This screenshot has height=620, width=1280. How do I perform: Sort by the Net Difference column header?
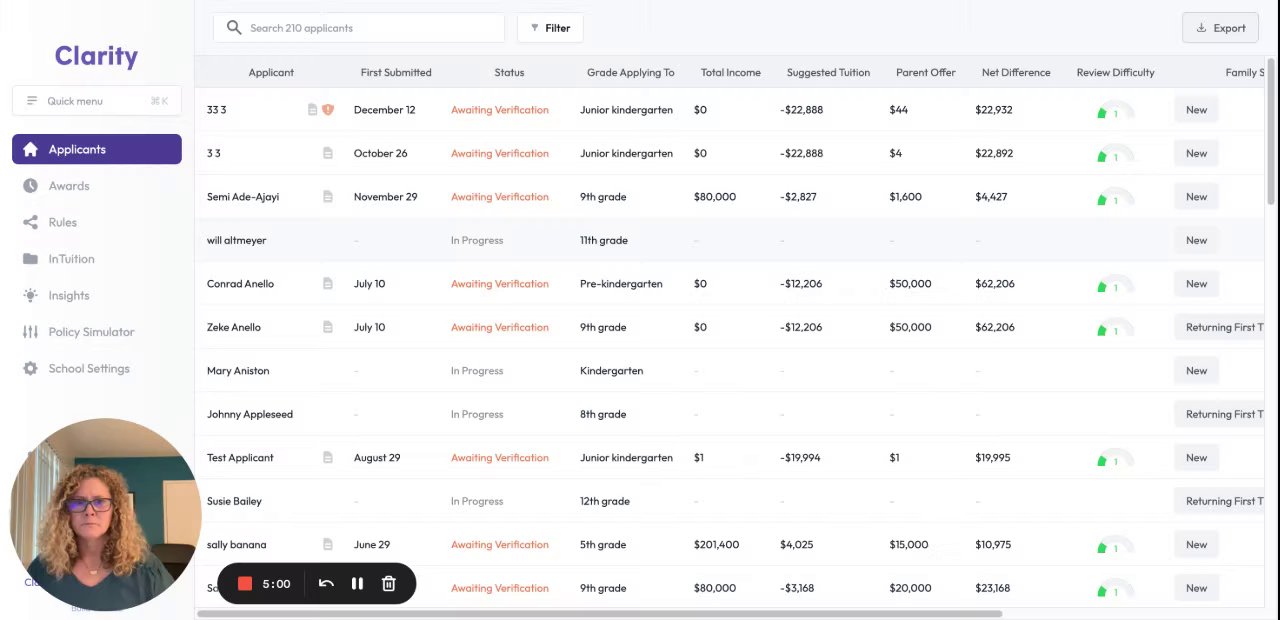point(1016,73)
